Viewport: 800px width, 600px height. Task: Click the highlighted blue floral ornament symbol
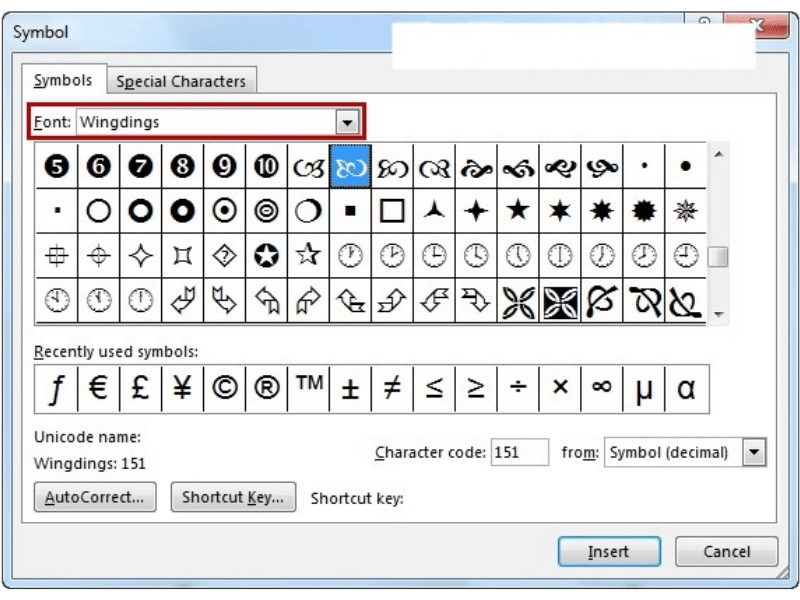(x=351, y=166)
